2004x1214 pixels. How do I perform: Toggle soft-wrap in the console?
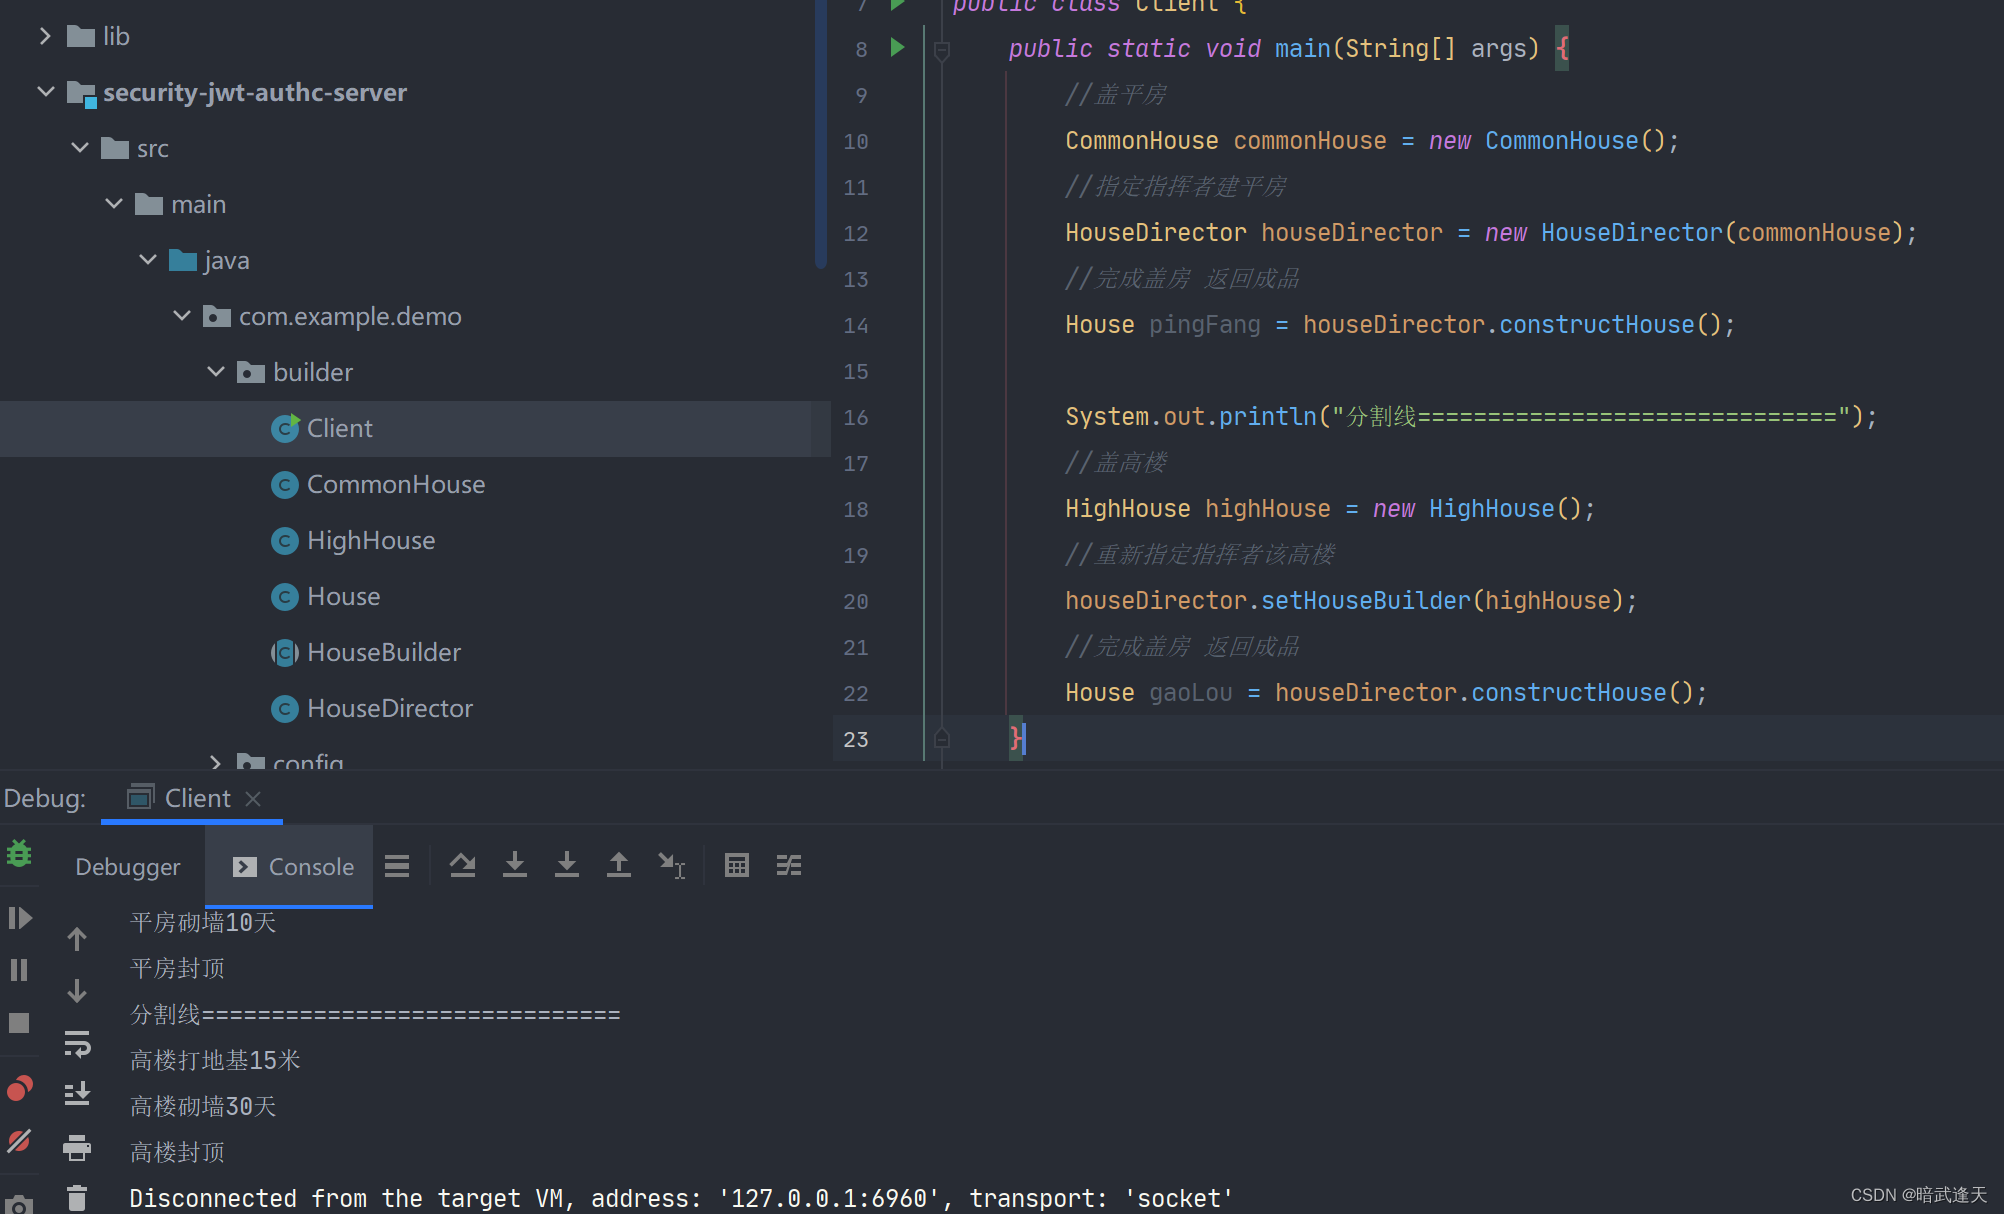tap(77, 1043)
